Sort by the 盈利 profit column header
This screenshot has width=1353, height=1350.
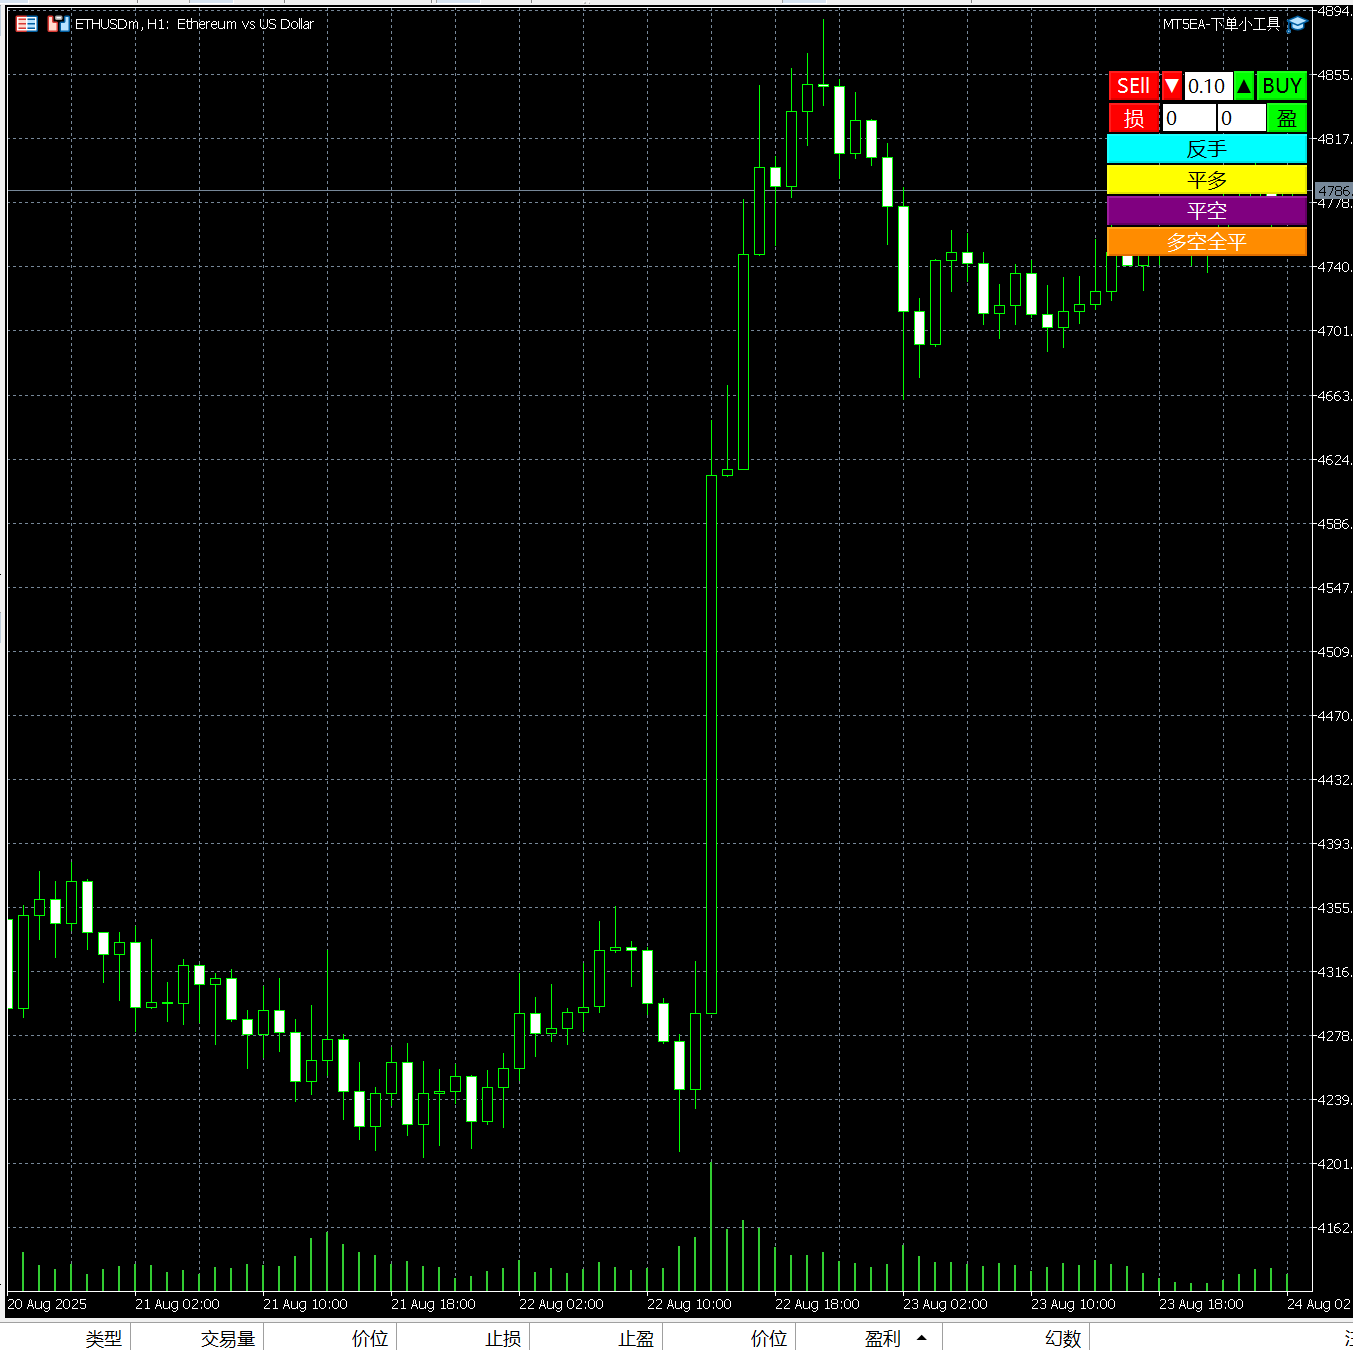(x=883, y=1338)
